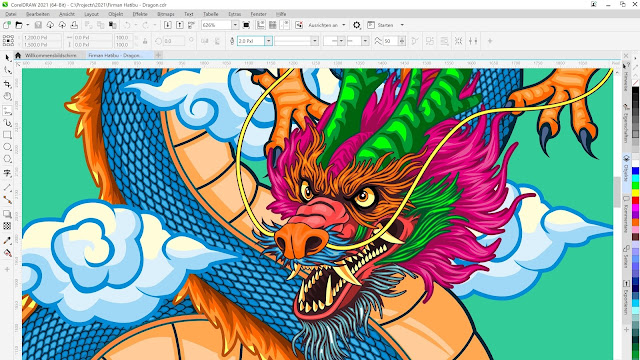Toggle show rulers button
The height and width of the screenshot is (360, 640).
[x=260, y=25]
